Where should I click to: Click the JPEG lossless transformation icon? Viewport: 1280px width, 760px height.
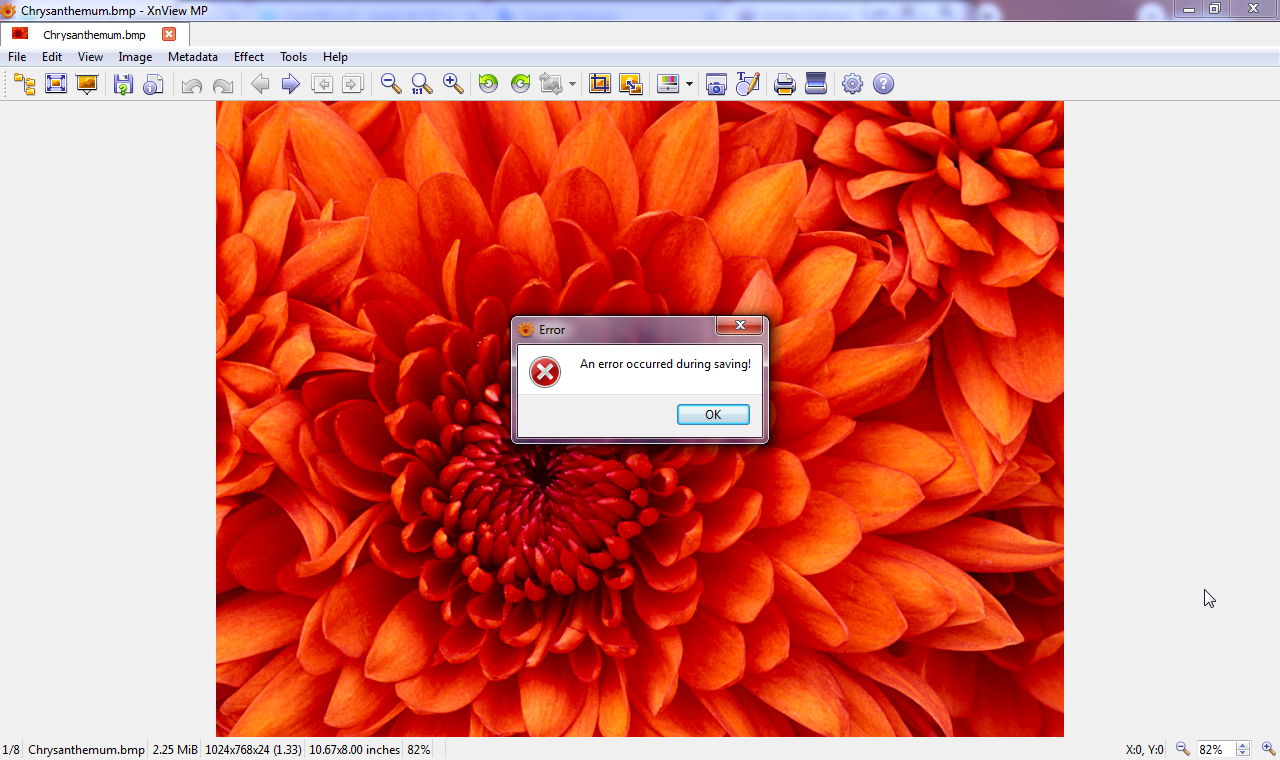click(x=551, y=84)
